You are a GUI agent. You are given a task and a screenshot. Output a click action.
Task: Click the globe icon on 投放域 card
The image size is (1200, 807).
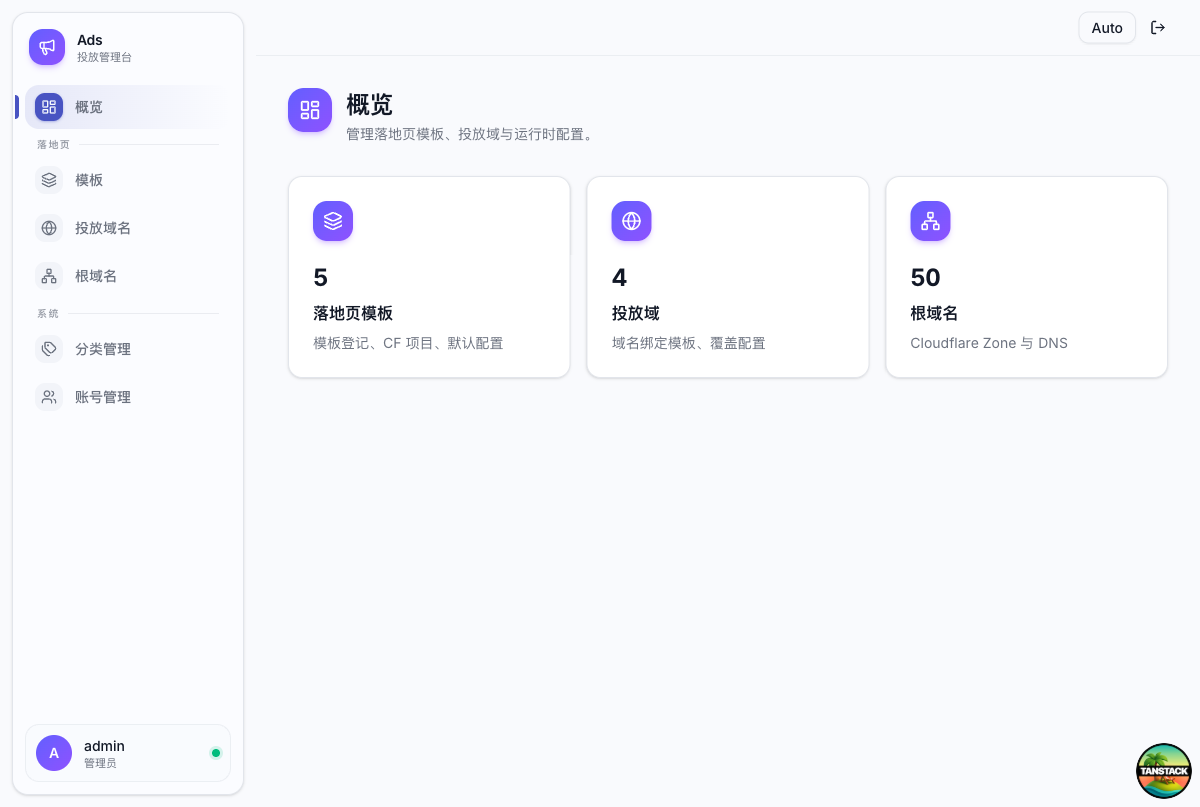coord(631,221)
